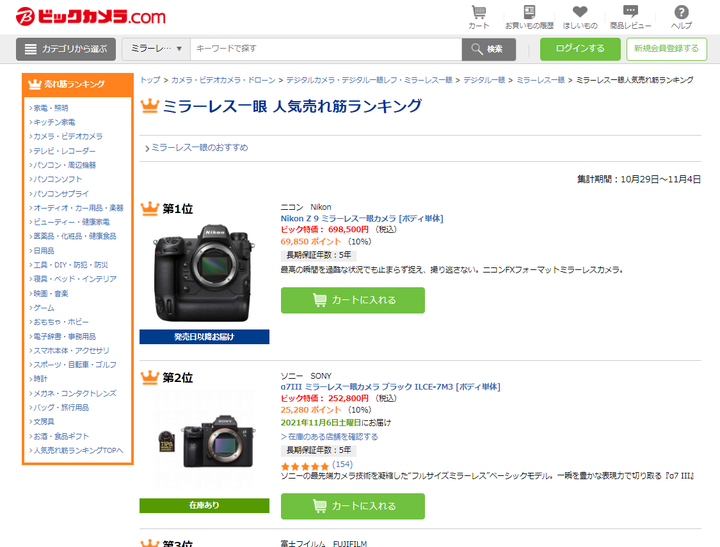This screenshot has width=720, height=547.
Task: Open α7III ILCE-7M3 product title link
Action: 390,387
